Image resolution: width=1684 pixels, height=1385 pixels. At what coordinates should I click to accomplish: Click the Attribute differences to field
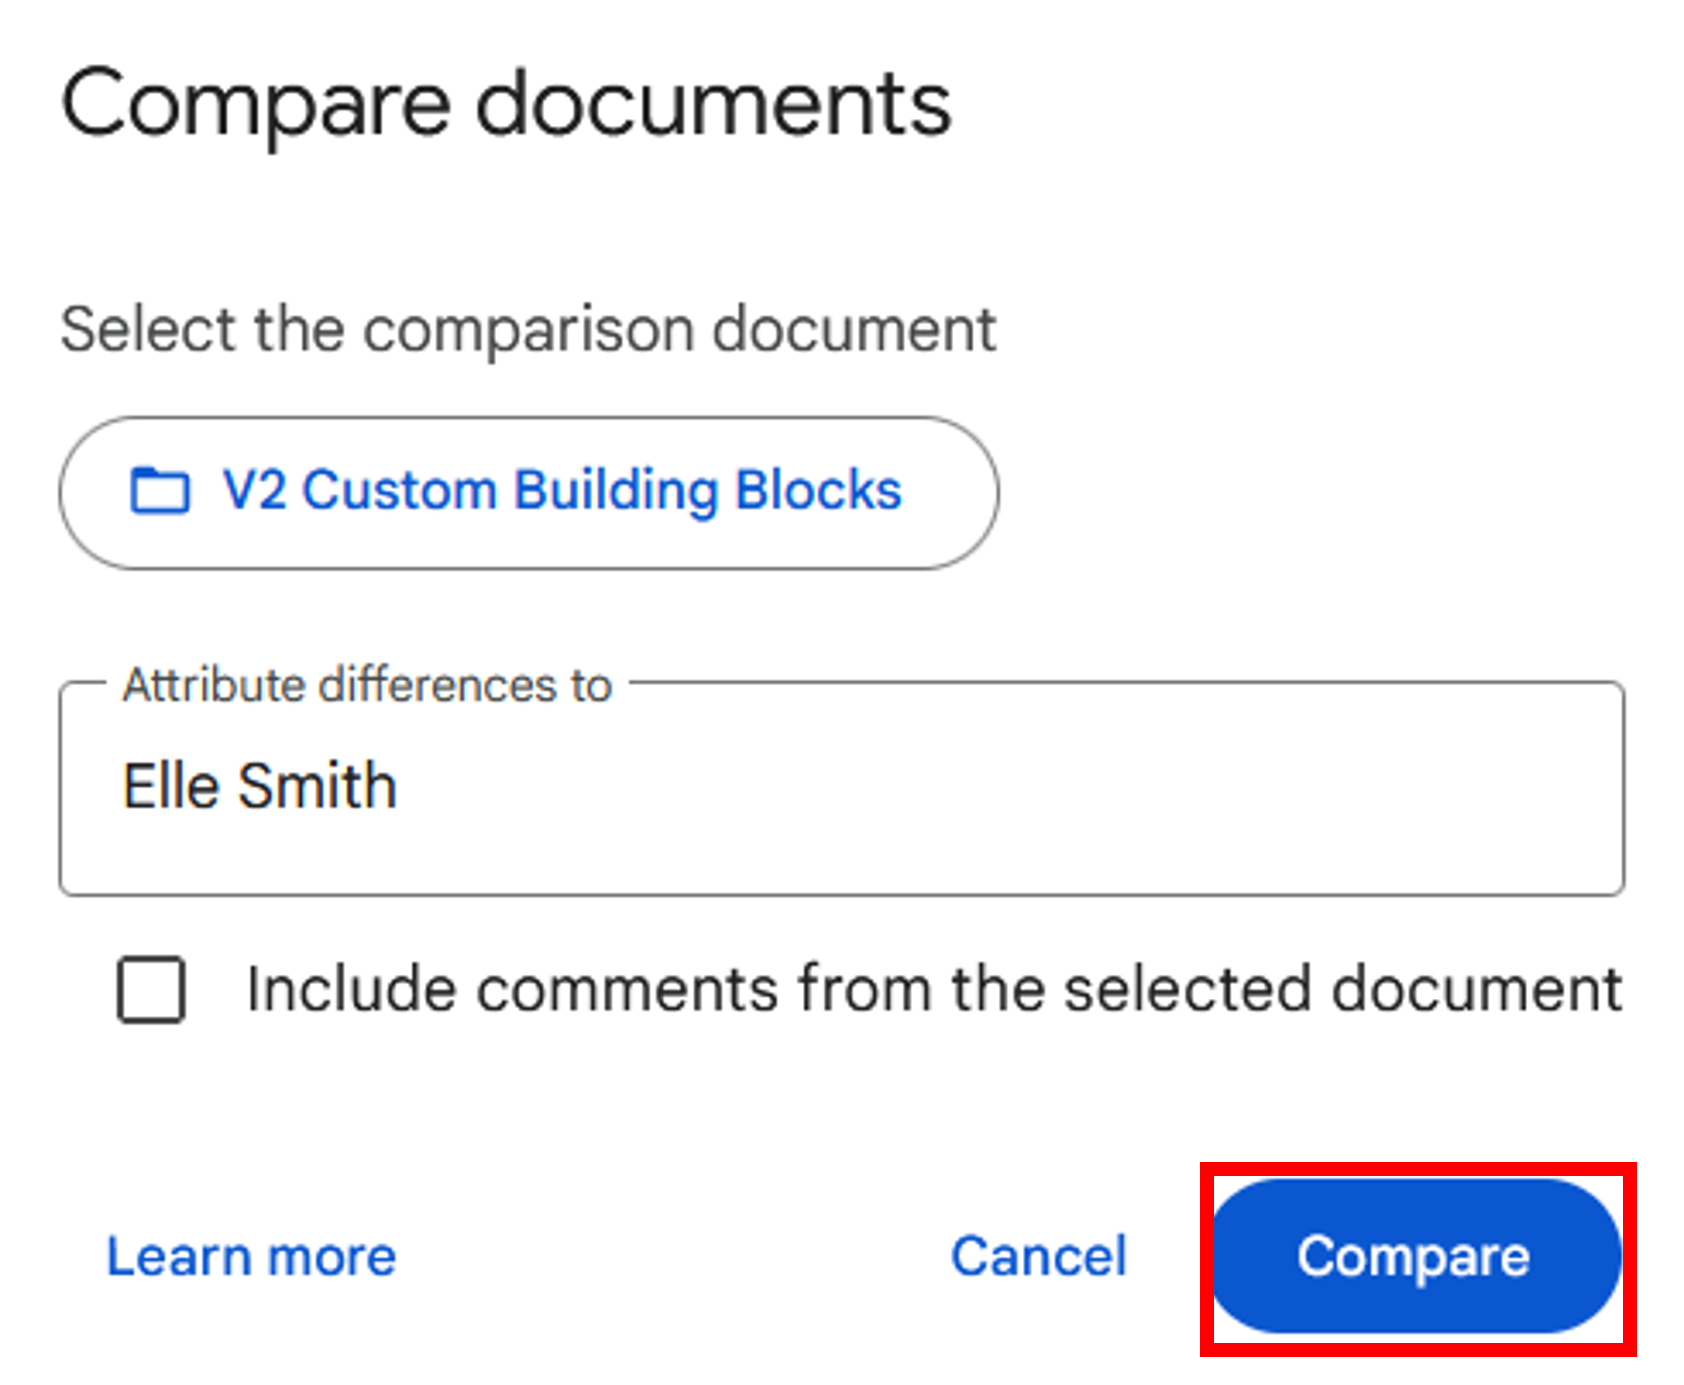(x=842, y=788)
